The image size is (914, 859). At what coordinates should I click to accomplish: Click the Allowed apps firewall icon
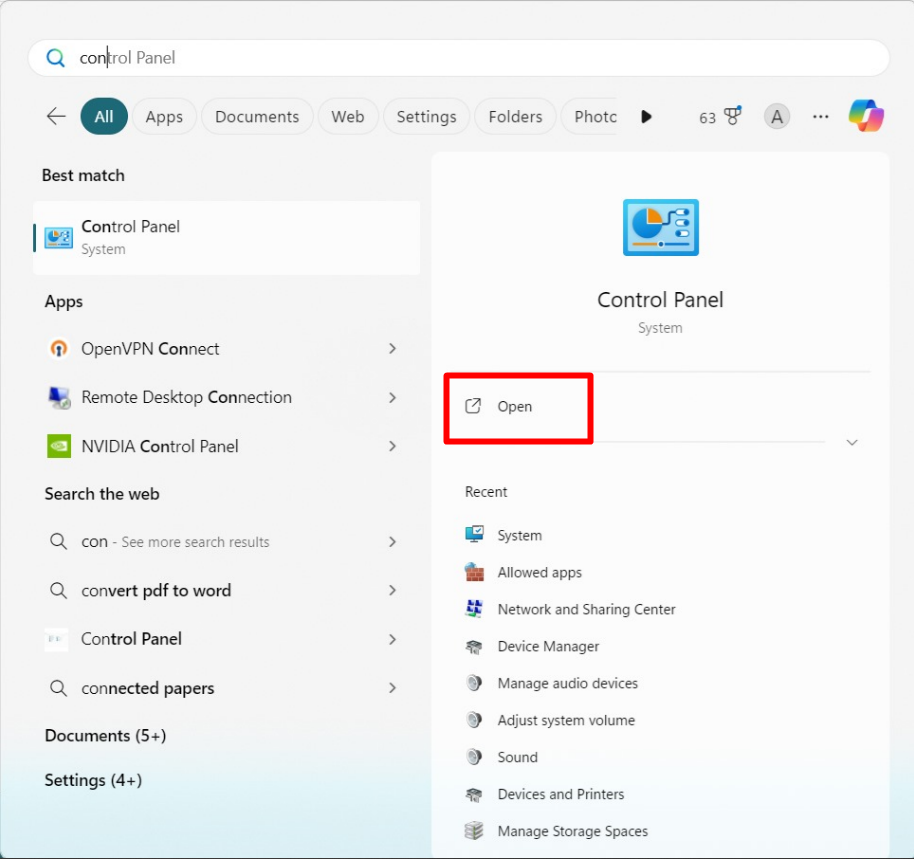(474, 572)
